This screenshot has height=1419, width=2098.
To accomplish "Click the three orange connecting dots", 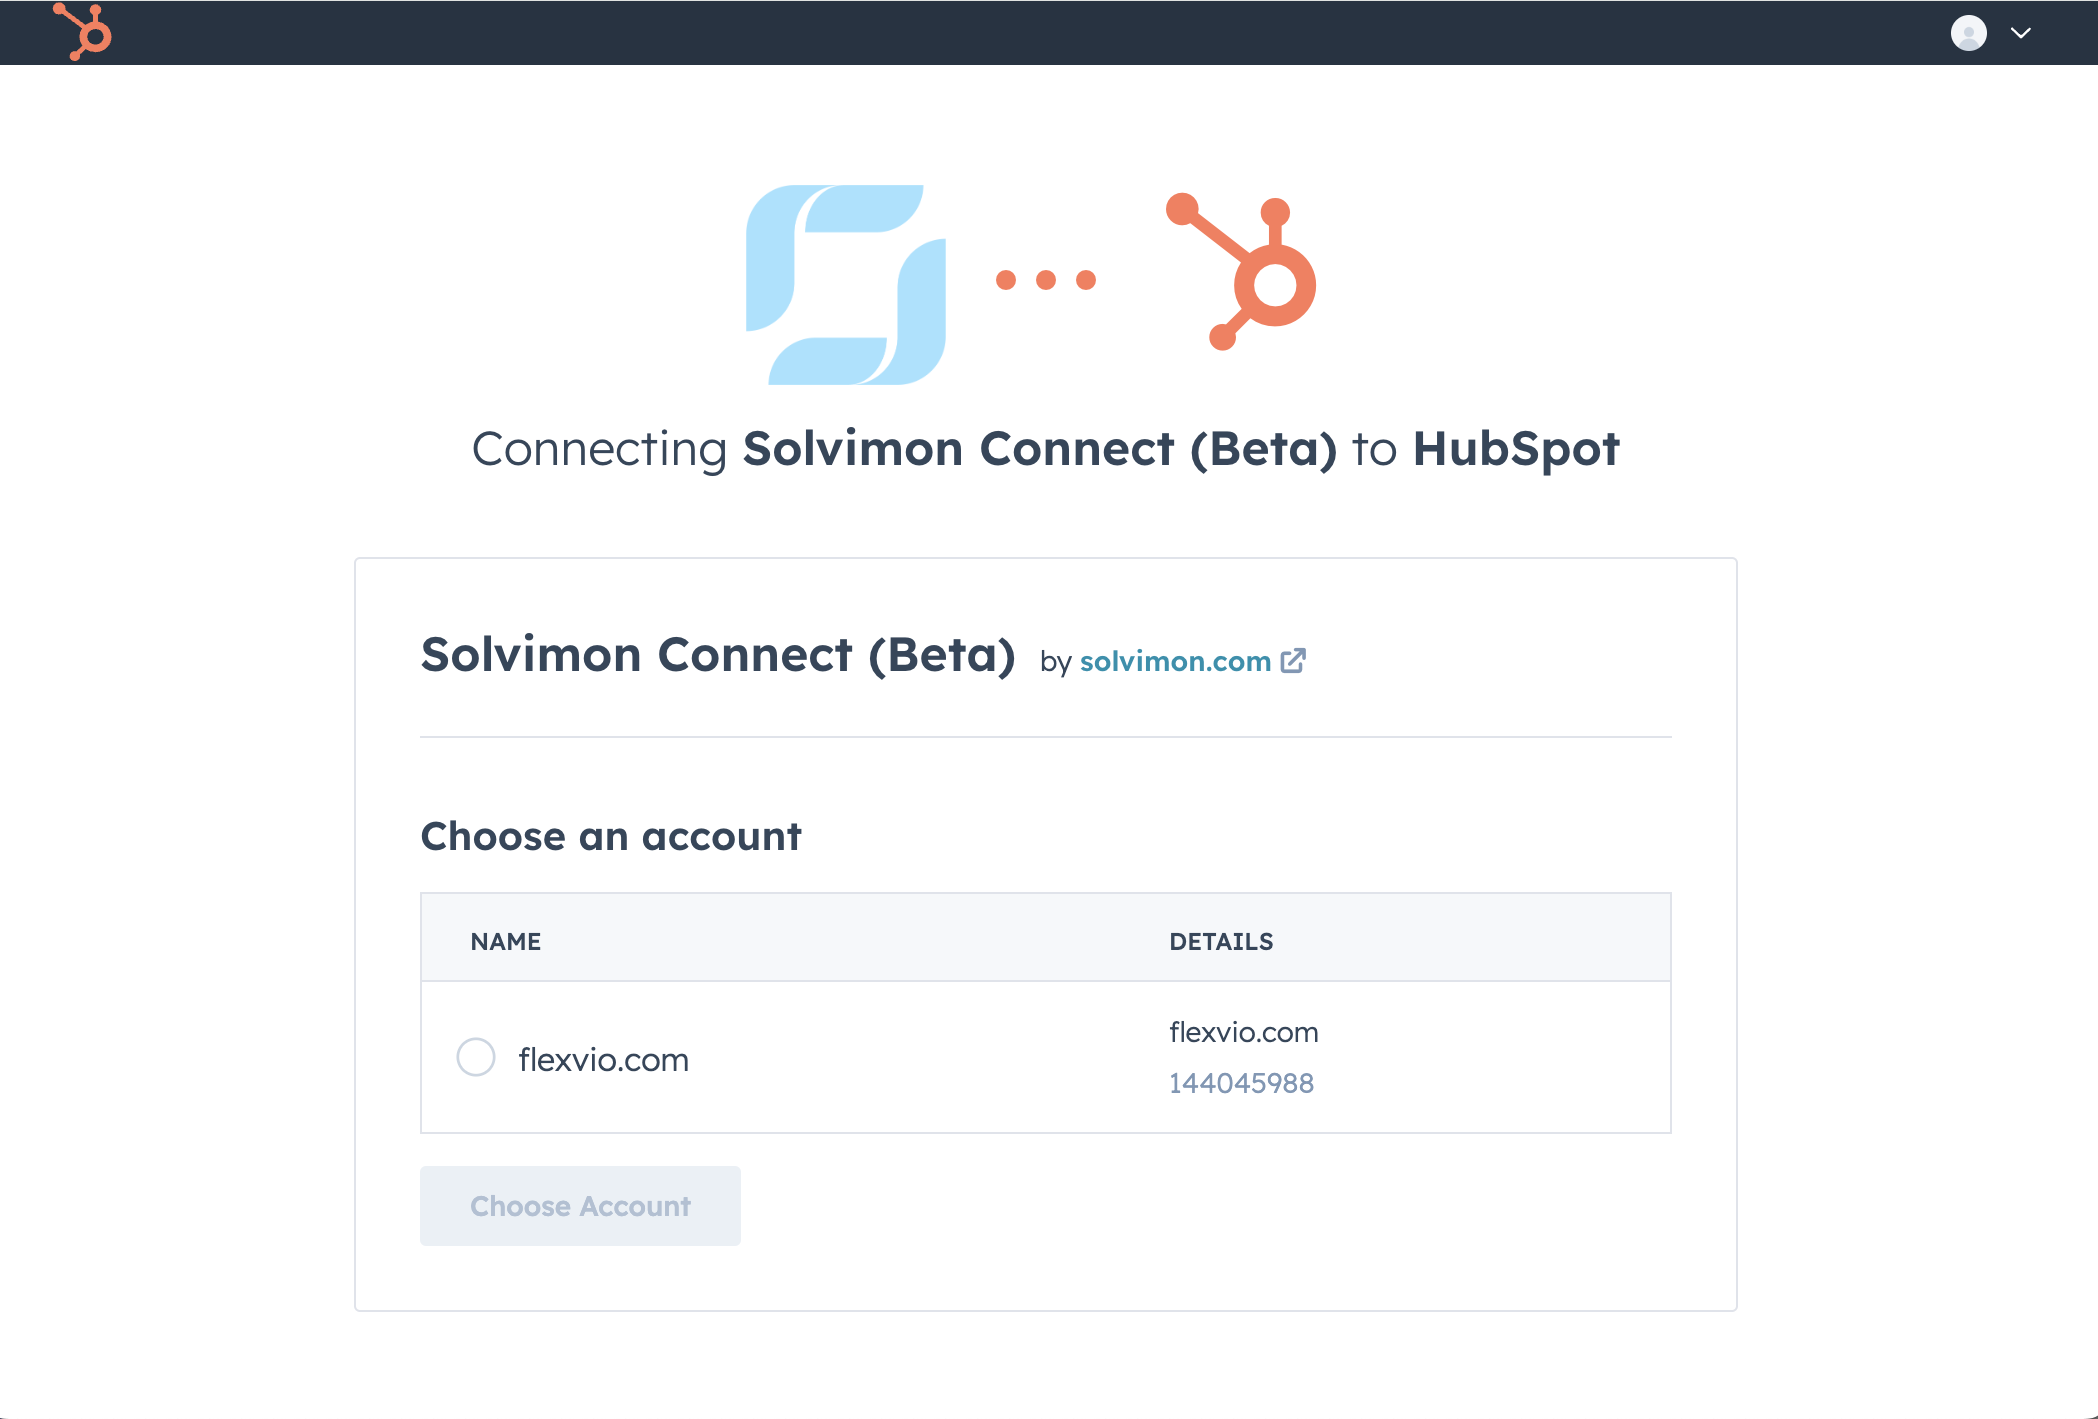I will (1046, 280).
